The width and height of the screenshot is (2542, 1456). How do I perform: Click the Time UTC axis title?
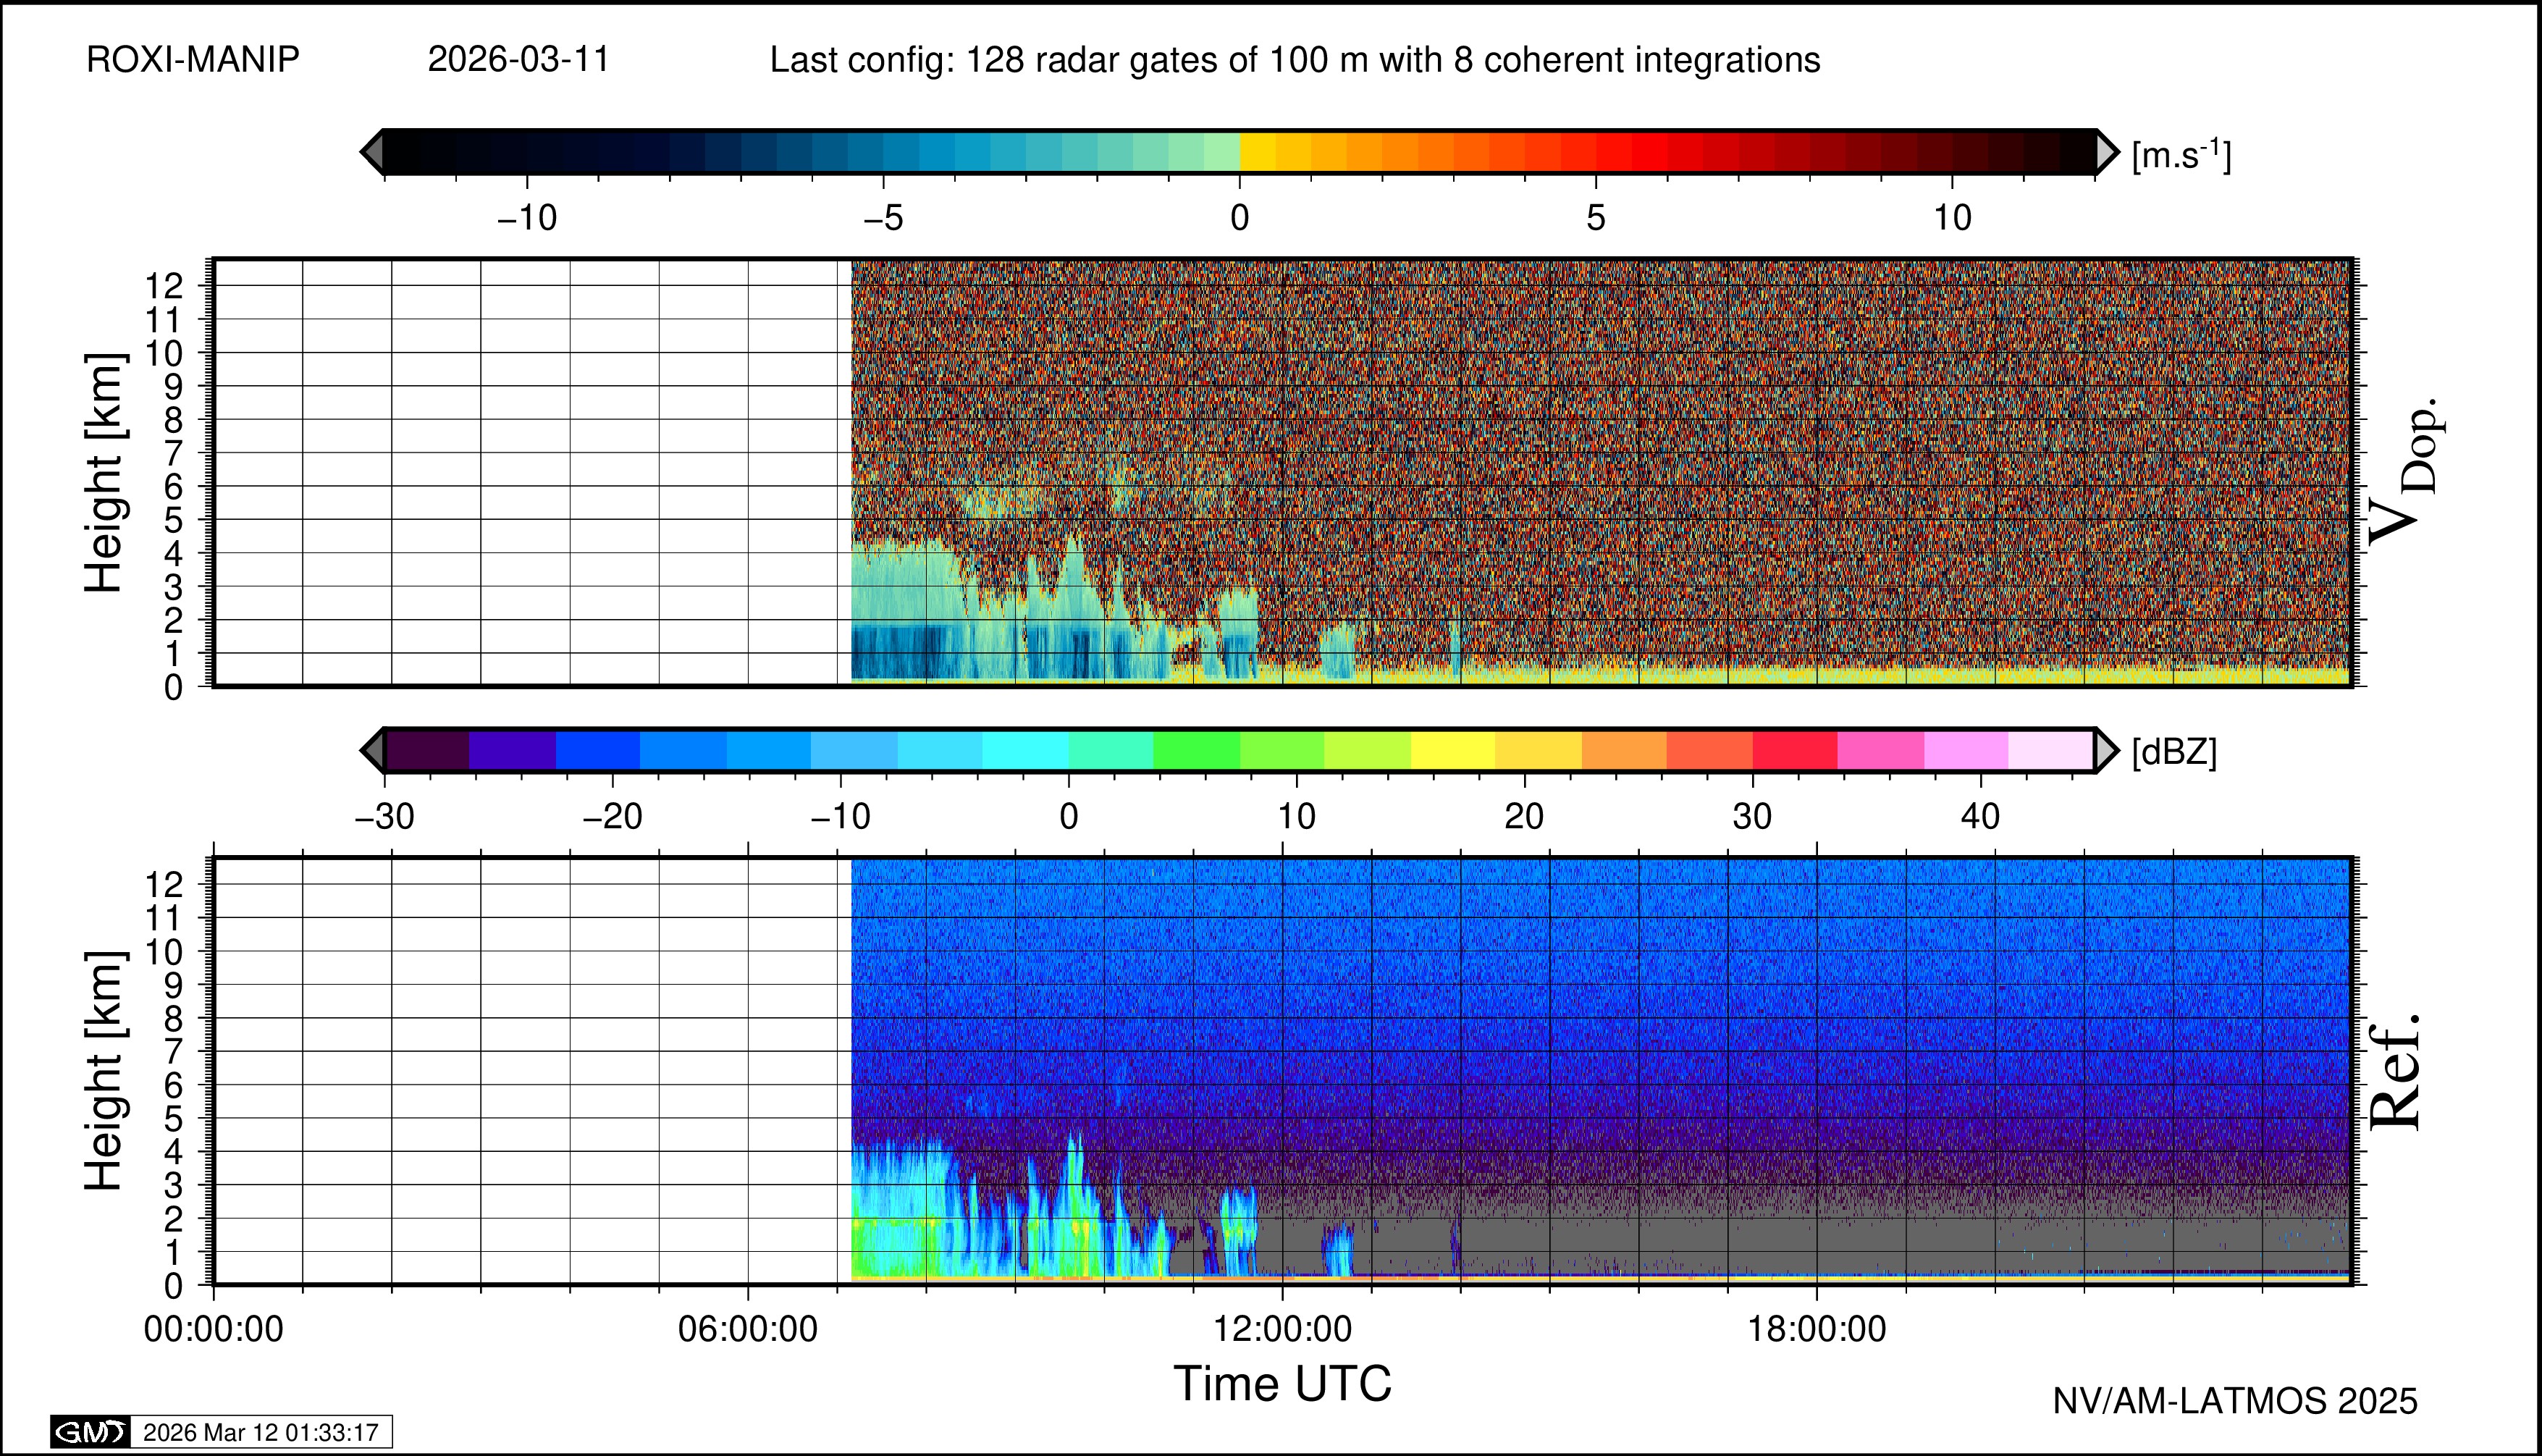click(x=1282, y=1384)
